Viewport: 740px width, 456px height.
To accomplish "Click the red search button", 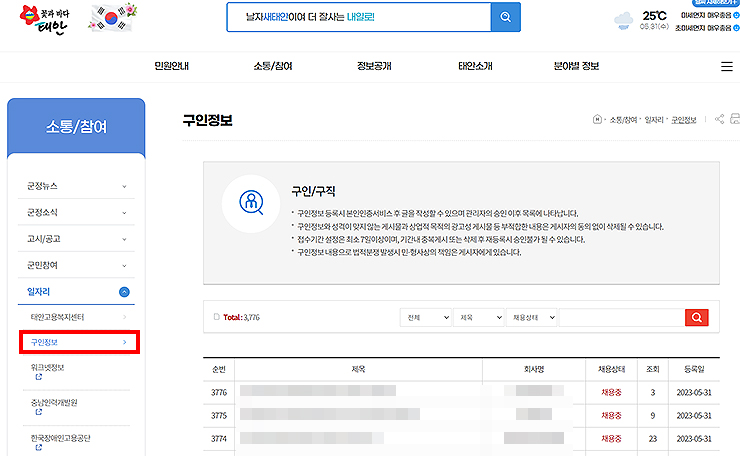I will click(697, 318).
